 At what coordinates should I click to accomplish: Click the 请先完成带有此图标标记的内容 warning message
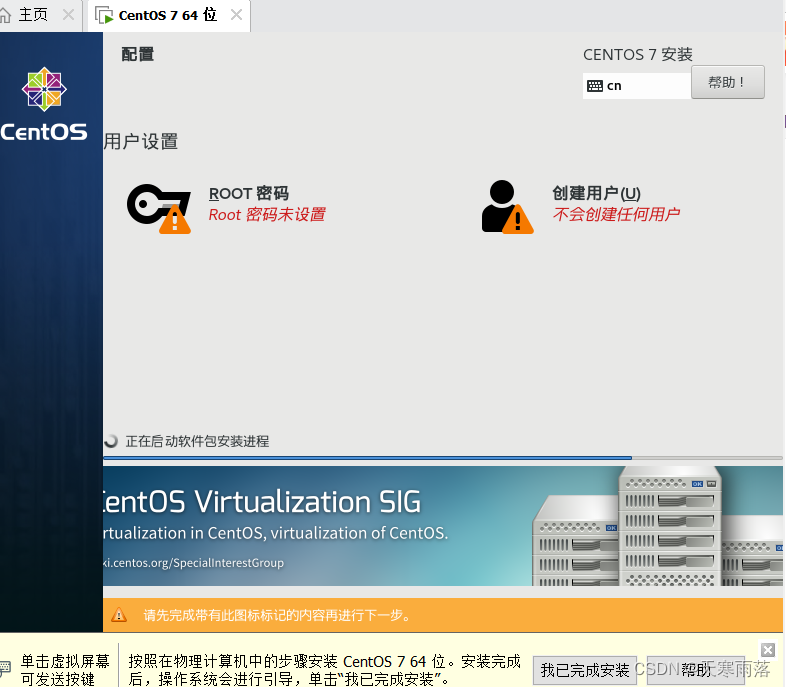coord(277,615)
